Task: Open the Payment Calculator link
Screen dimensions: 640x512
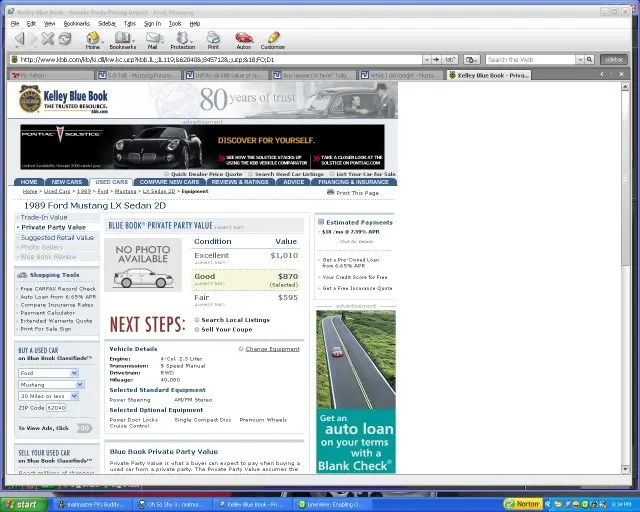Action: point(47,313)
